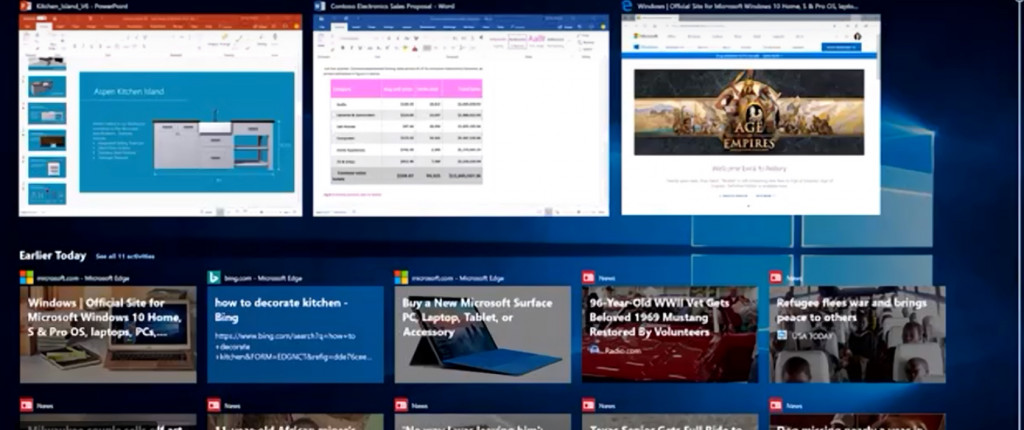Click the News icon above the Refugee card
The image size is (1024, 430).
(x=776, y=278)
